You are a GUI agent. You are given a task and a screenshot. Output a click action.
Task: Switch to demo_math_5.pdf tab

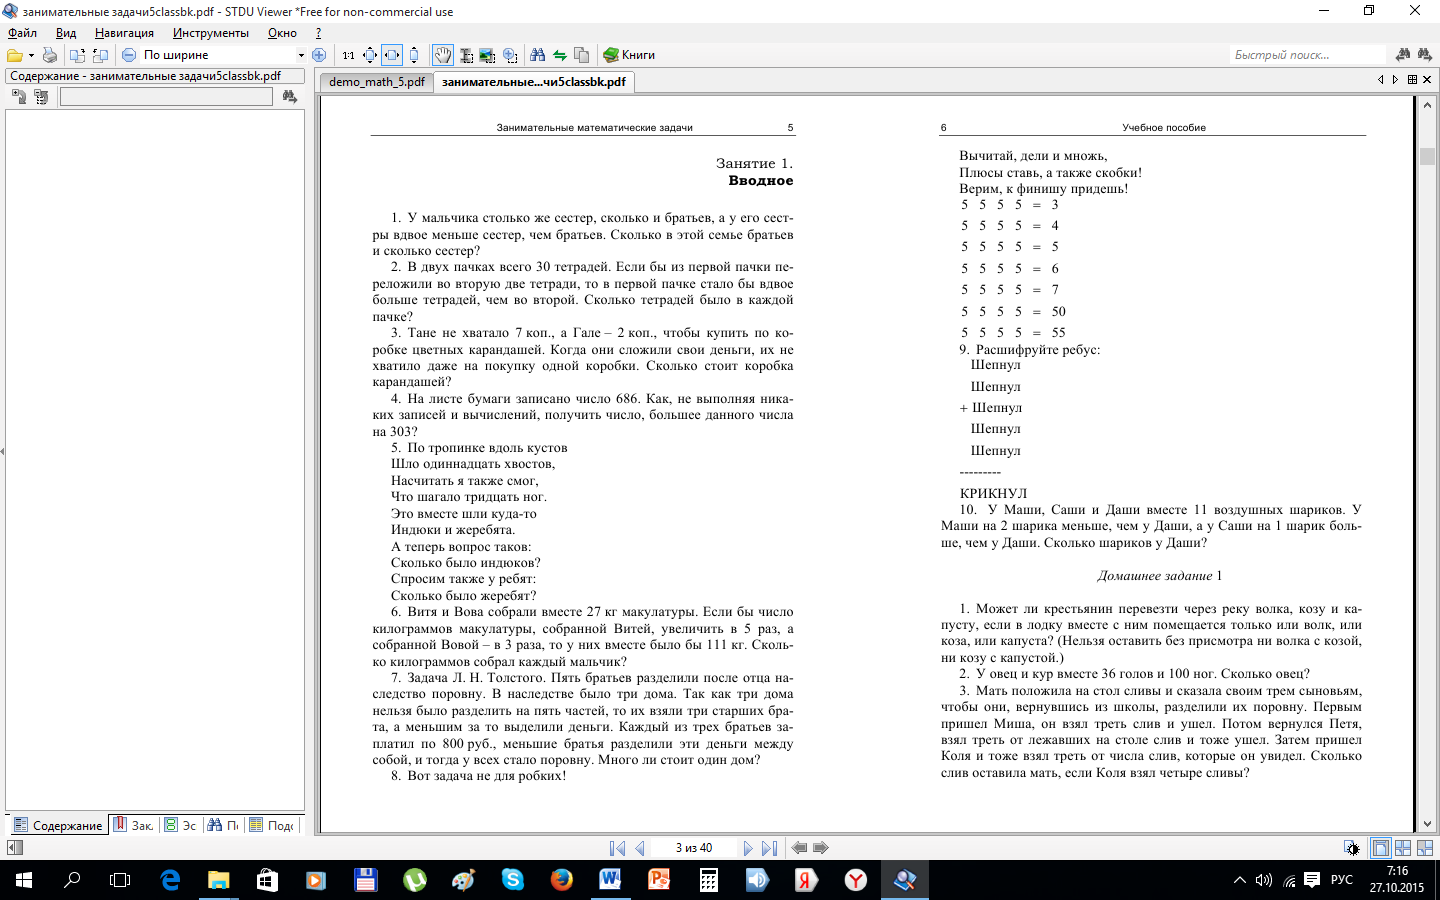(x=377, y=82)
